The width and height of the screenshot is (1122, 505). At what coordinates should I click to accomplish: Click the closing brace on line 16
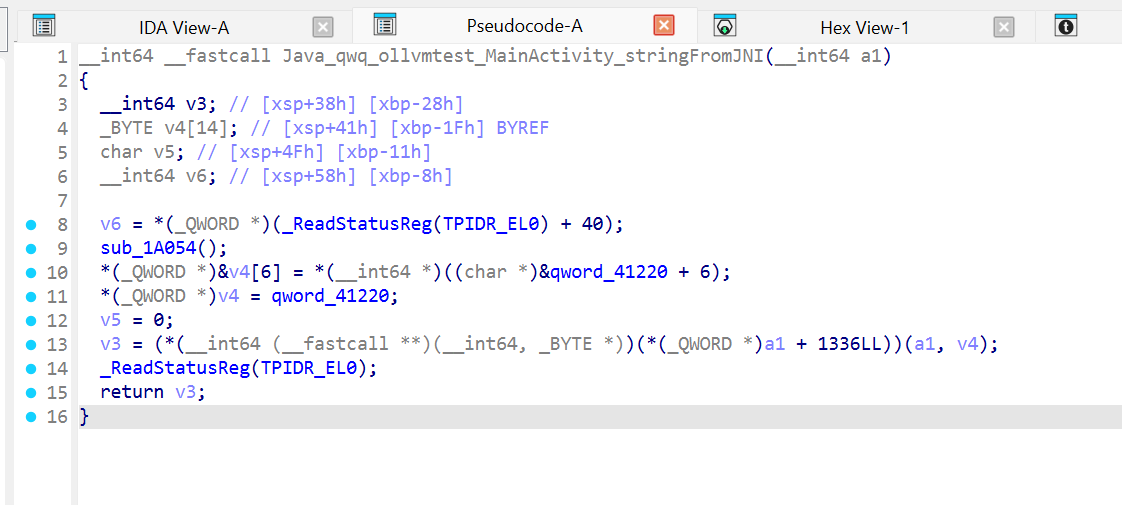(x=84, y=416)
